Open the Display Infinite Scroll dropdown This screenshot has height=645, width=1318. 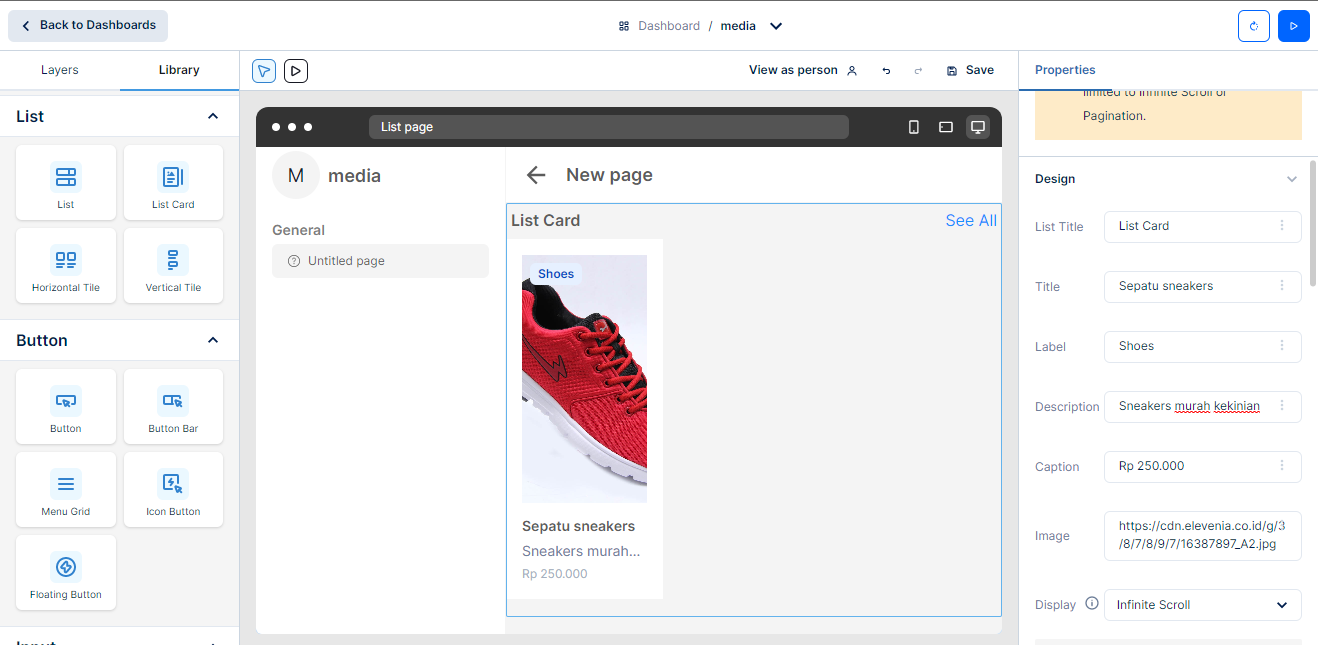1202,605
